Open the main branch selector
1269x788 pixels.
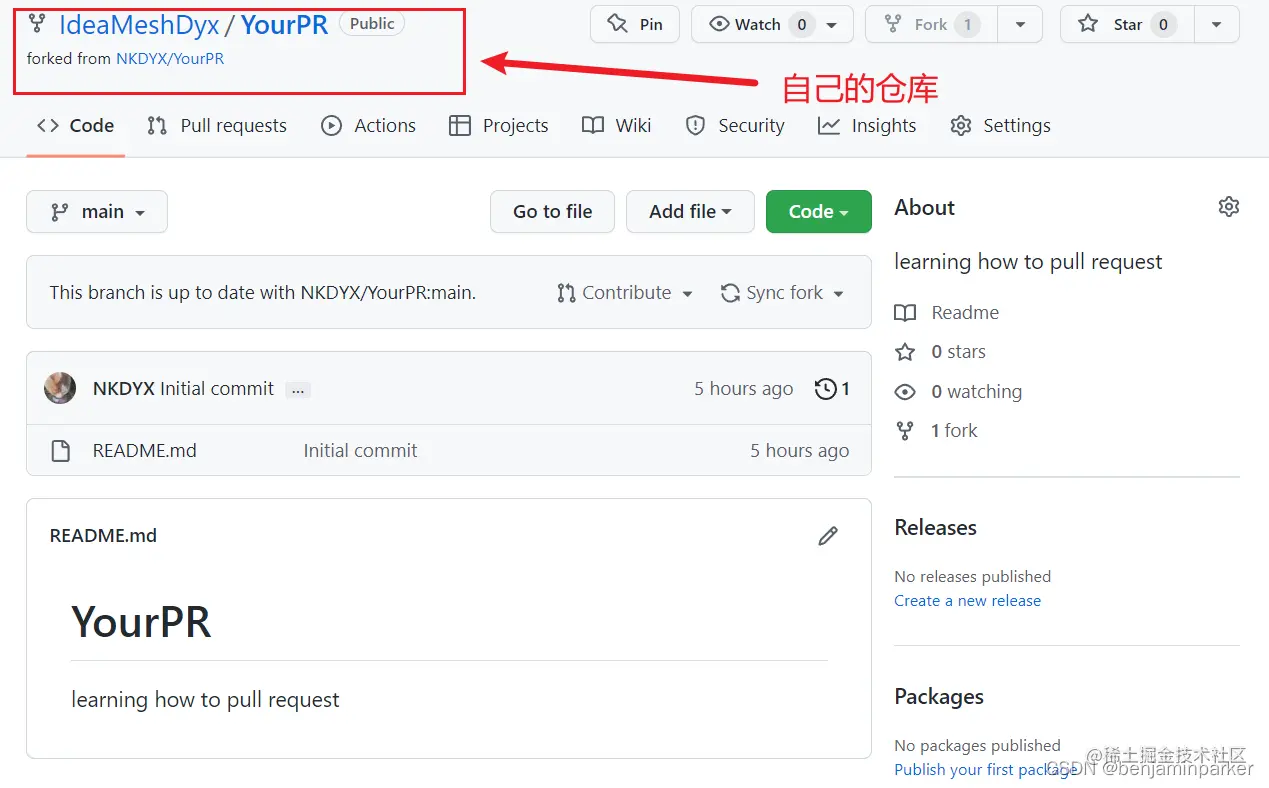97,212
